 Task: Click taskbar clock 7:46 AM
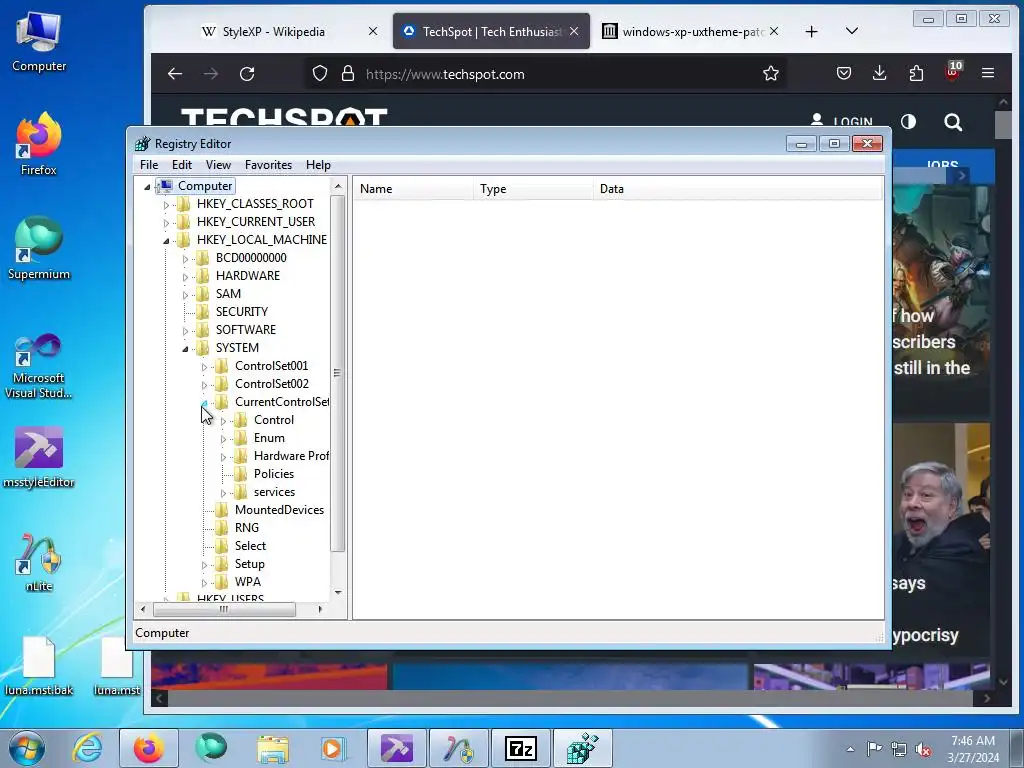pos(972,741)
